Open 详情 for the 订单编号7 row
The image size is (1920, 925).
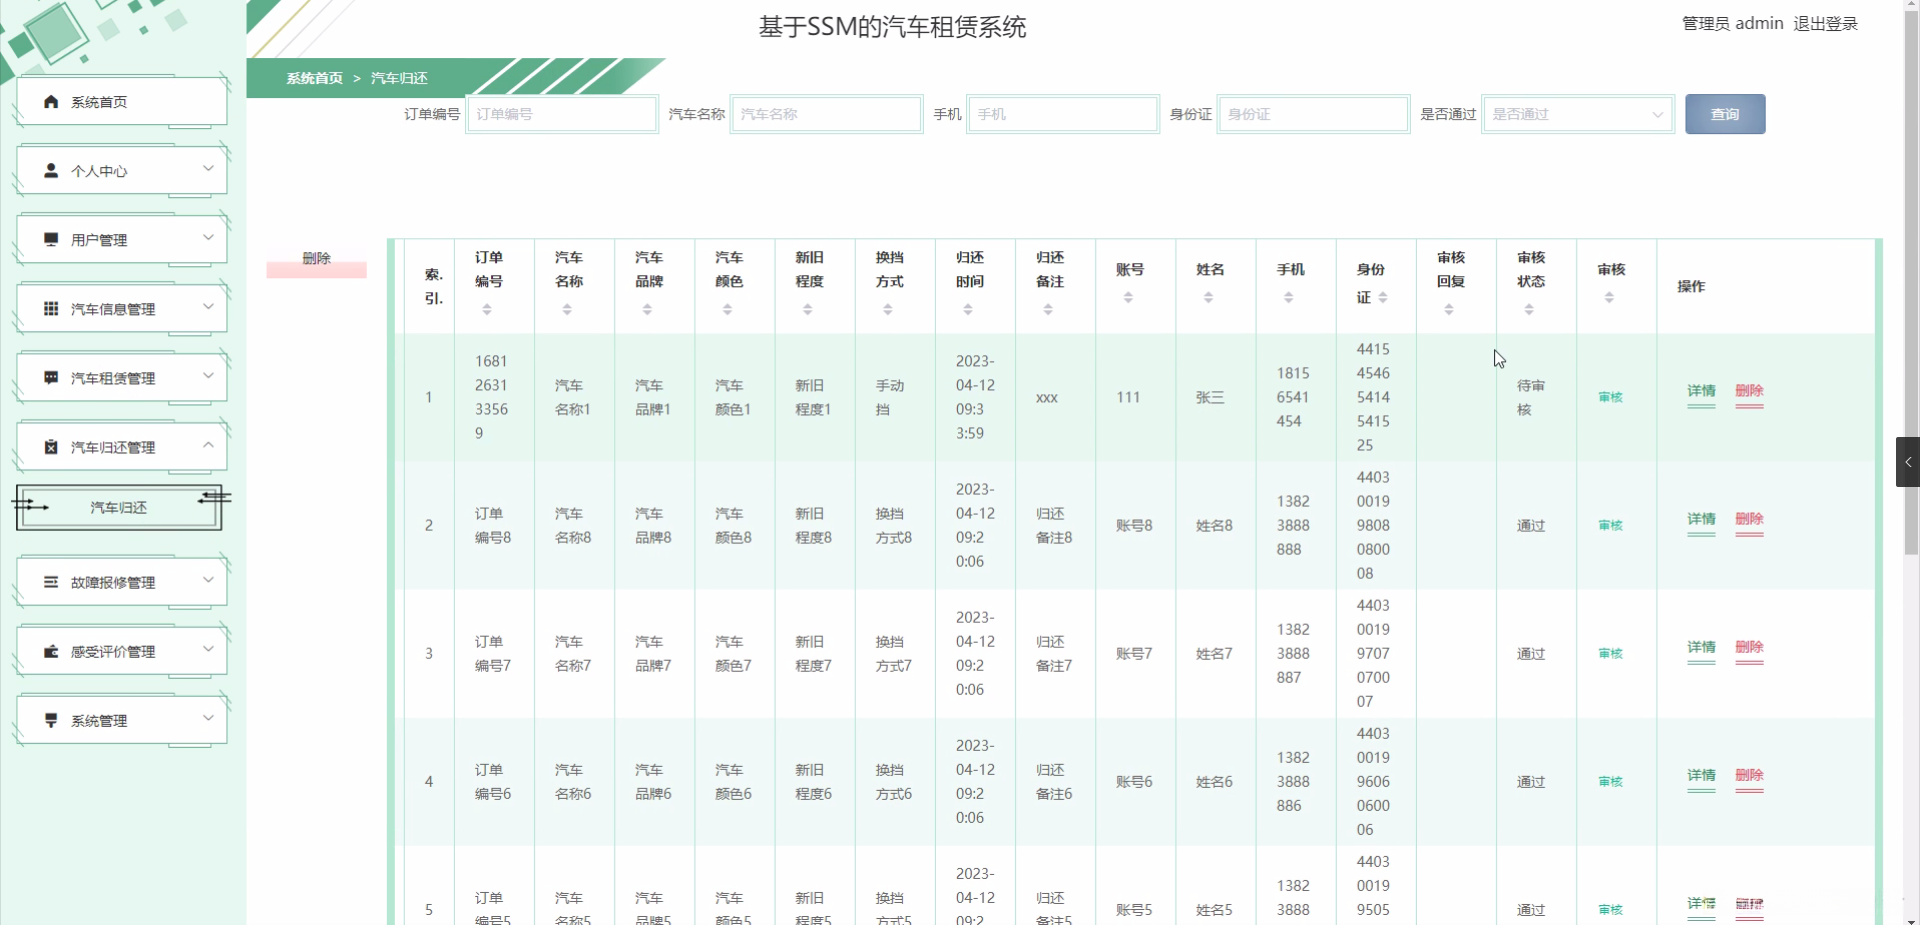1701,647
